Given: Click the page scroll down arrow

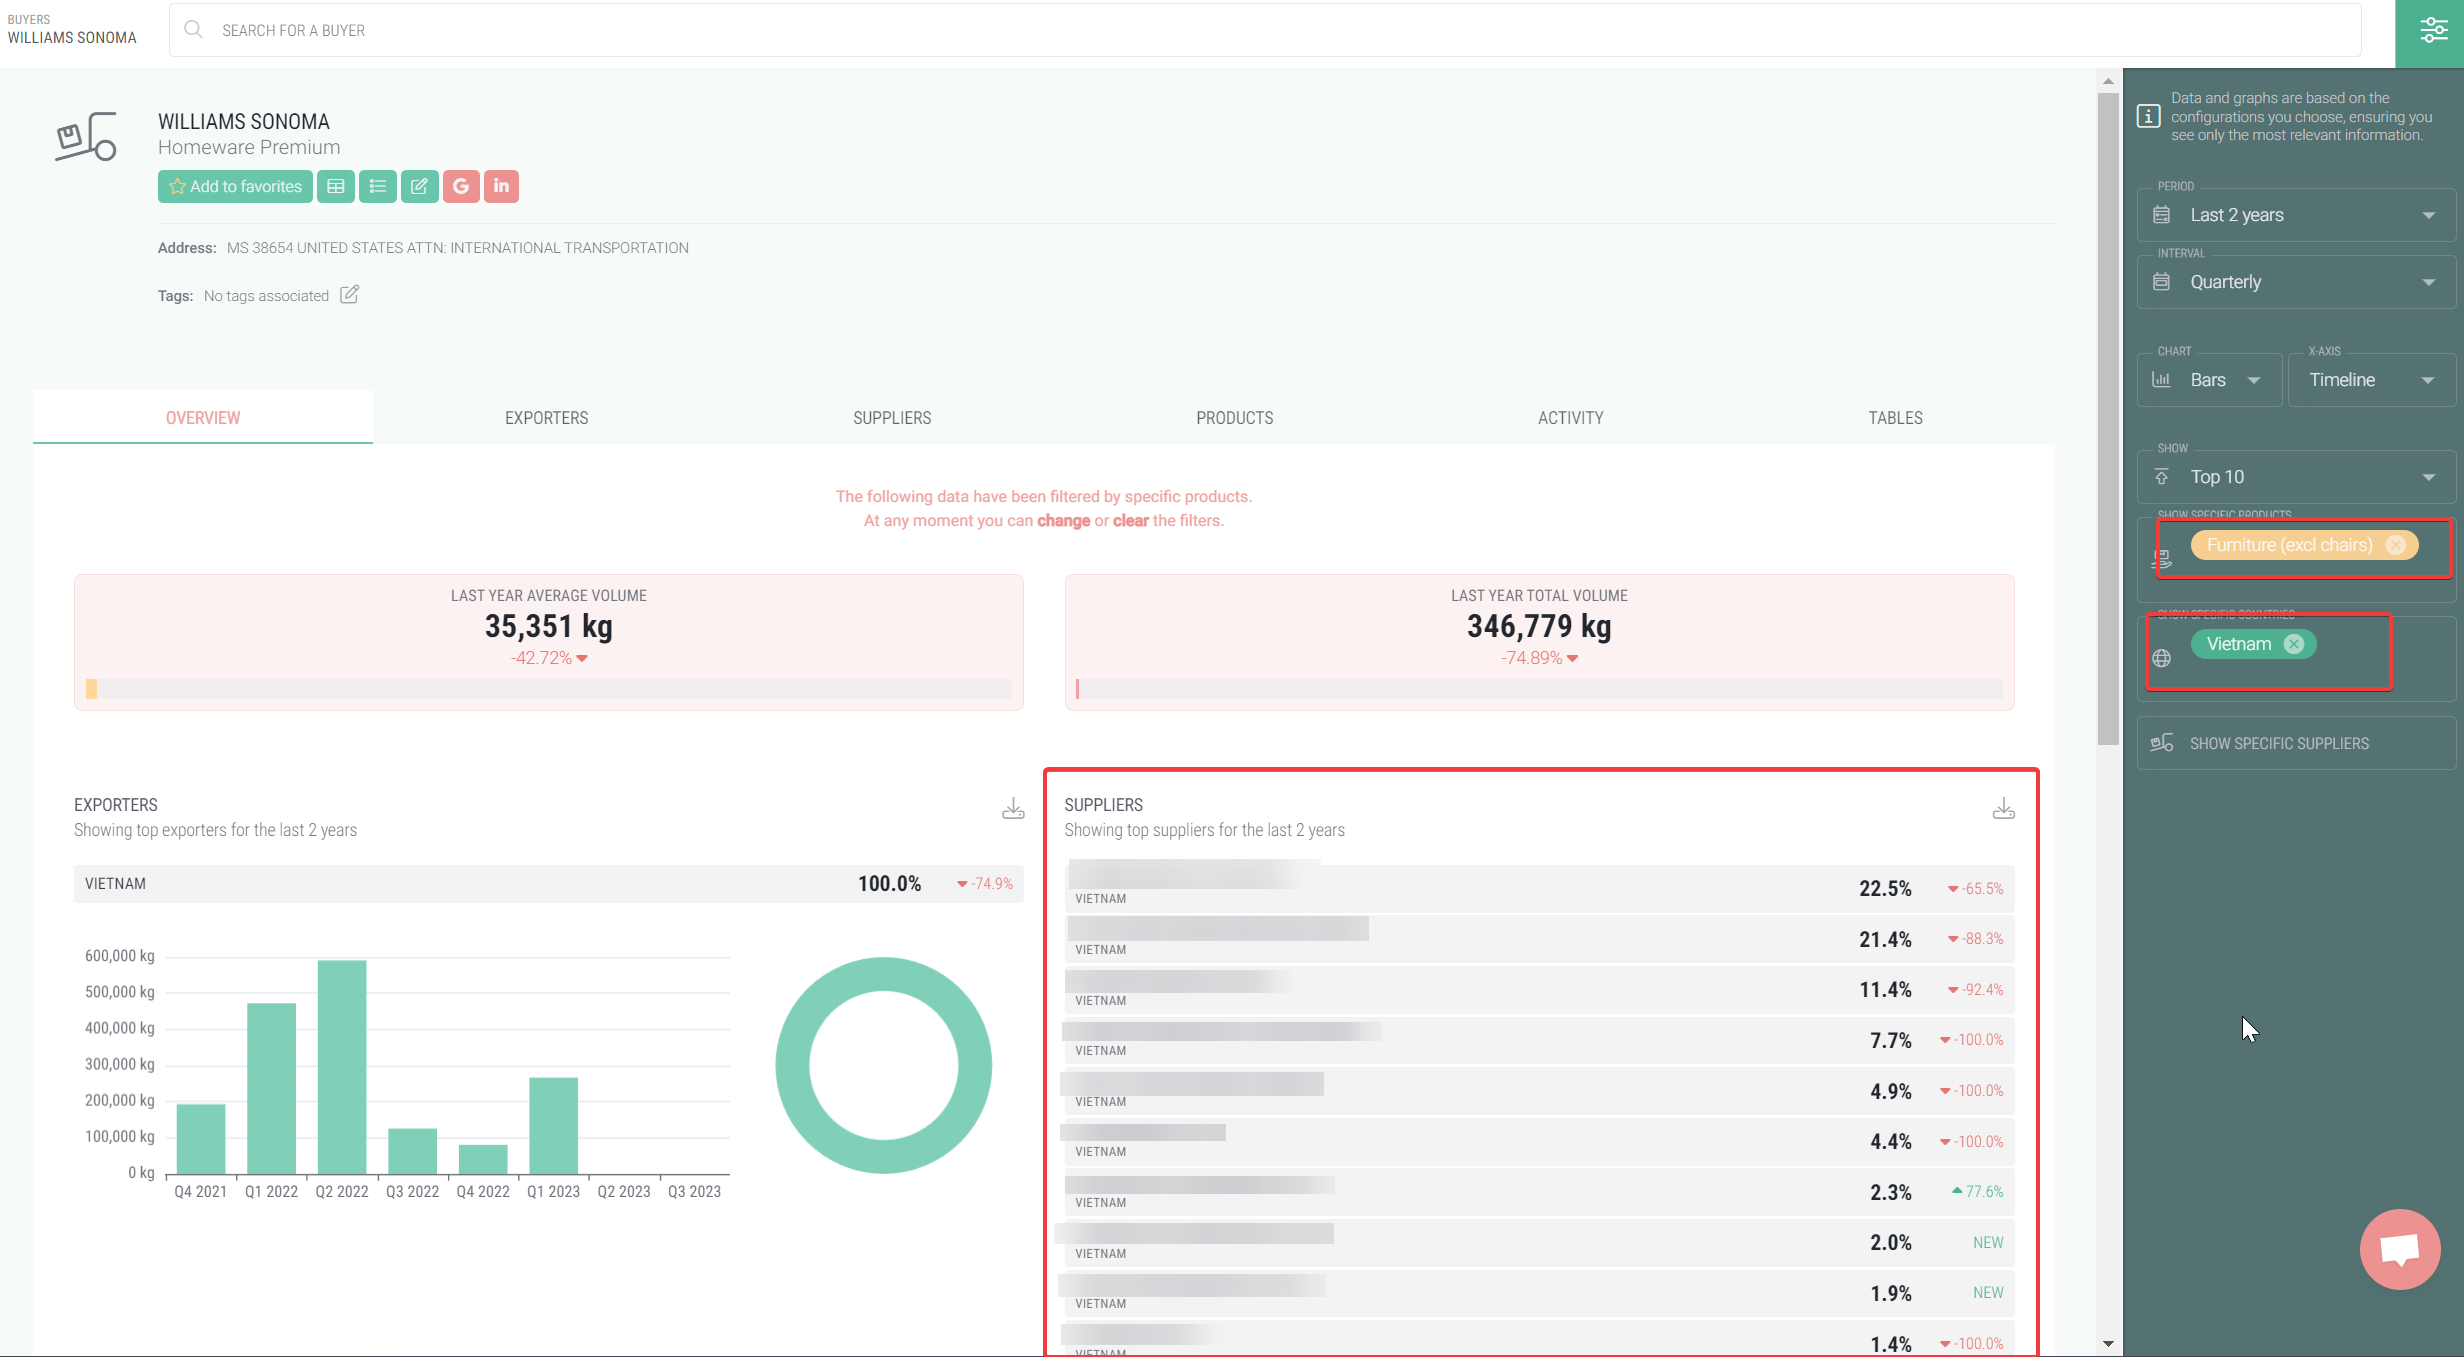Looking at the screenshot, I should tap(2108, 1344).
